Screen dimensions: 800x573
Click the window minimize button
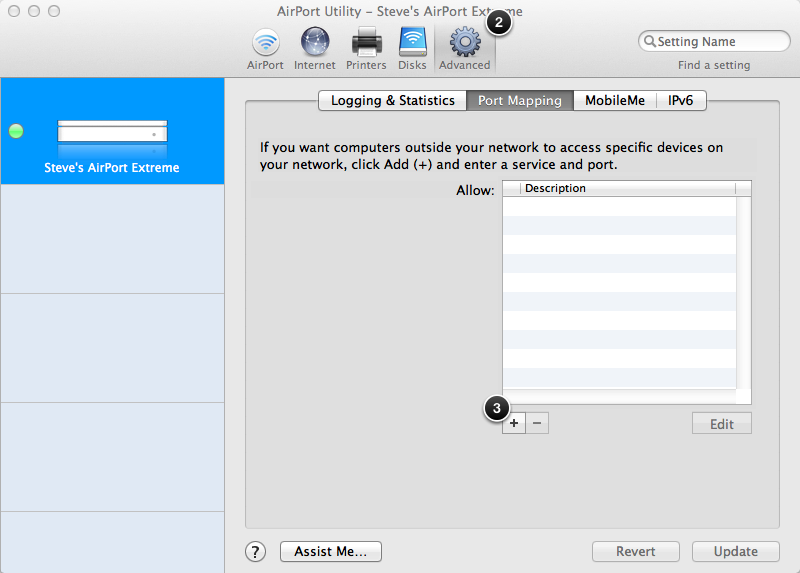[x=34, y=11]
